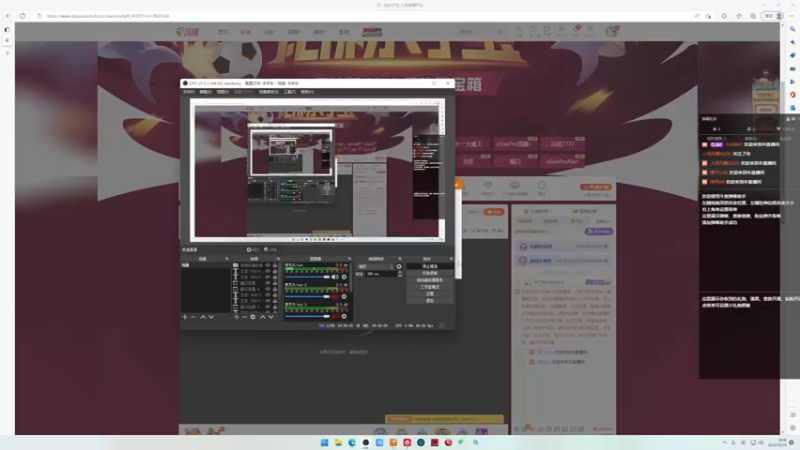Toggle visibility eye of second source row
Screen dimensions: 800x450
point(267,271)
